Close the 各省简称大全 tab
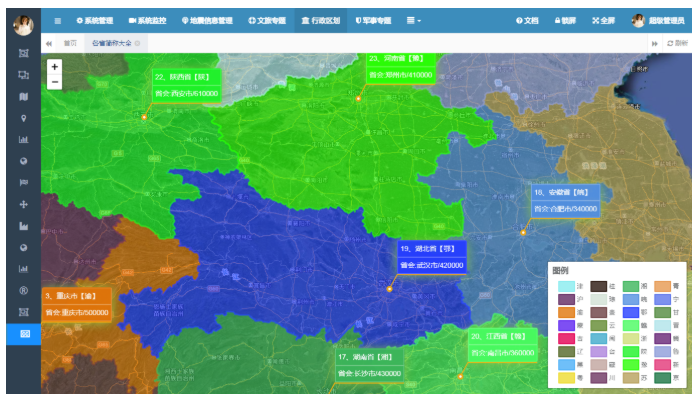The image size is (696, 398). click(138, 43)
